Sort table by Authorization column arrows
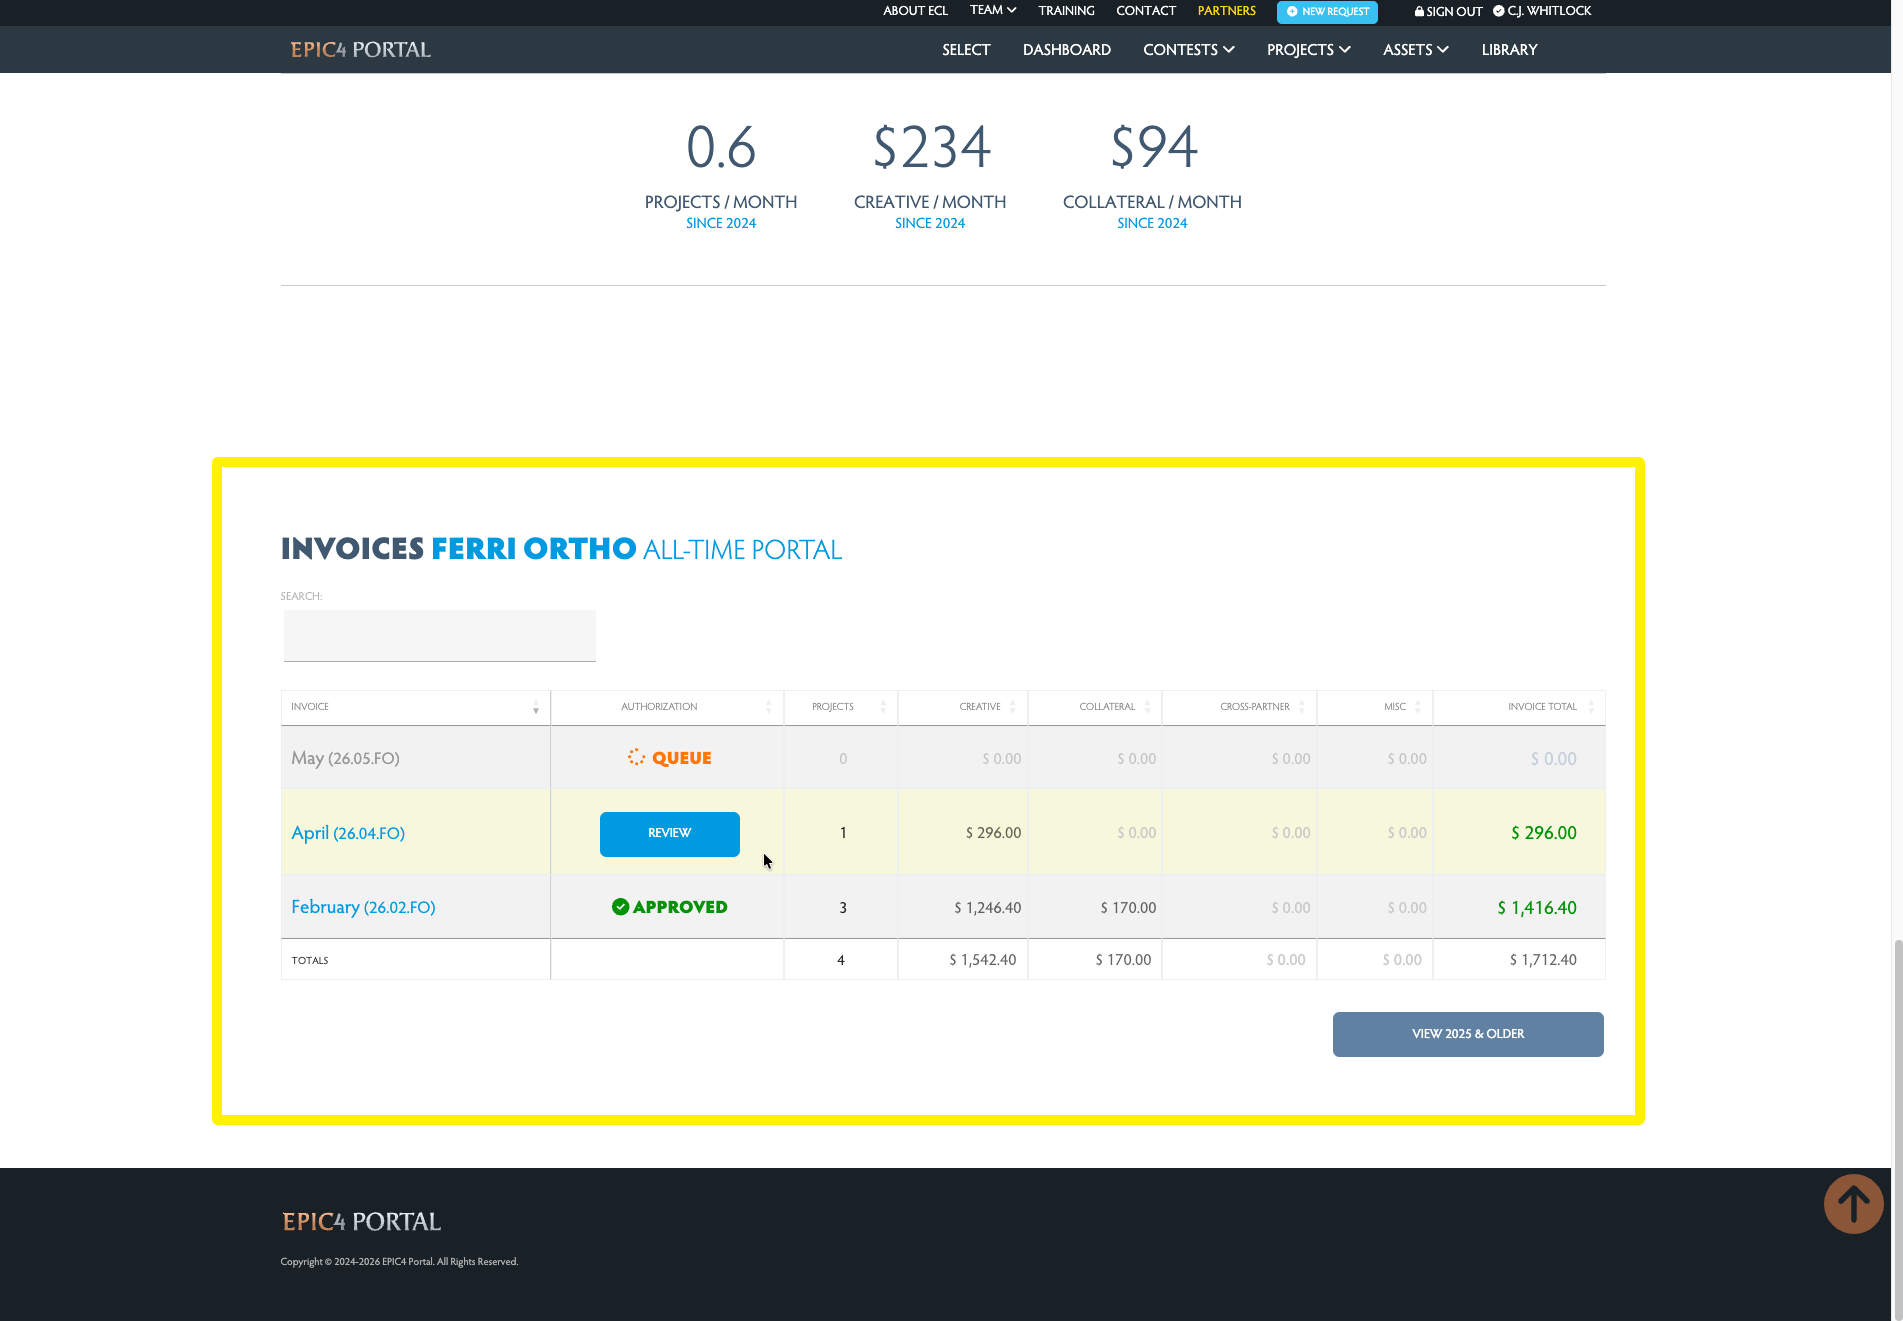 (769, 707)
